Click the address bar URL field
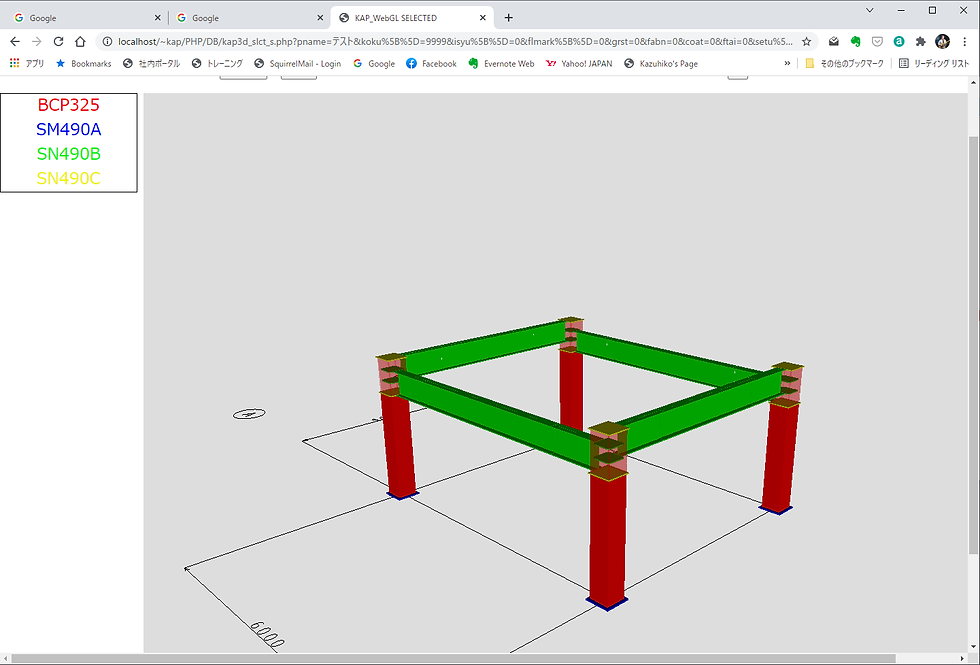The width and height of the screenshot is (980, 665). point(454,42)
